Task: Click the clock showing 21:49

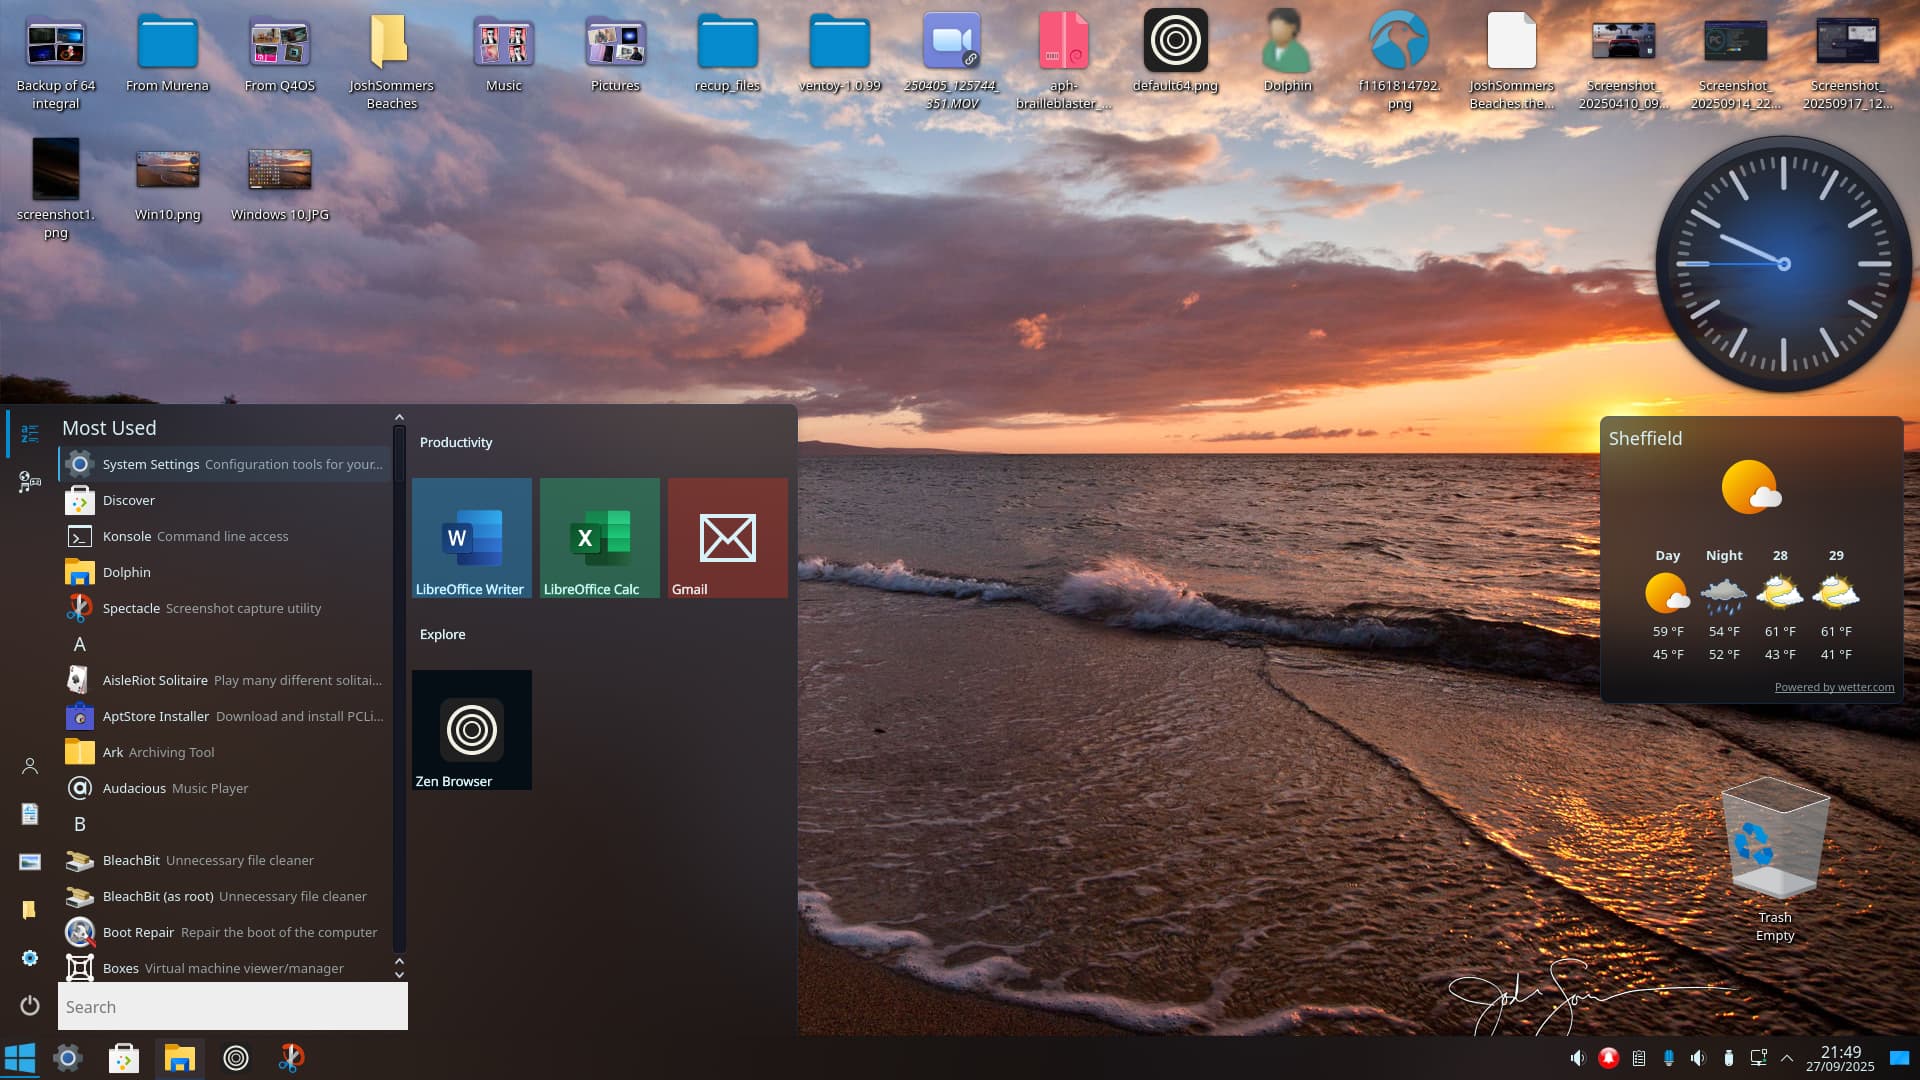Action: (x=1840, y=1058)
